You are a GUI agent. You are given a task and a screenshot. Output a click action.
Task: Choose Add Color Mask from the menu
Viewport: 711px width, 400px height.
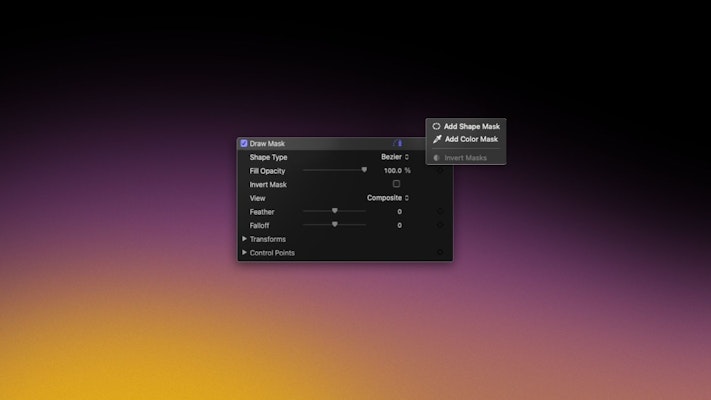(x=471, y=139)
